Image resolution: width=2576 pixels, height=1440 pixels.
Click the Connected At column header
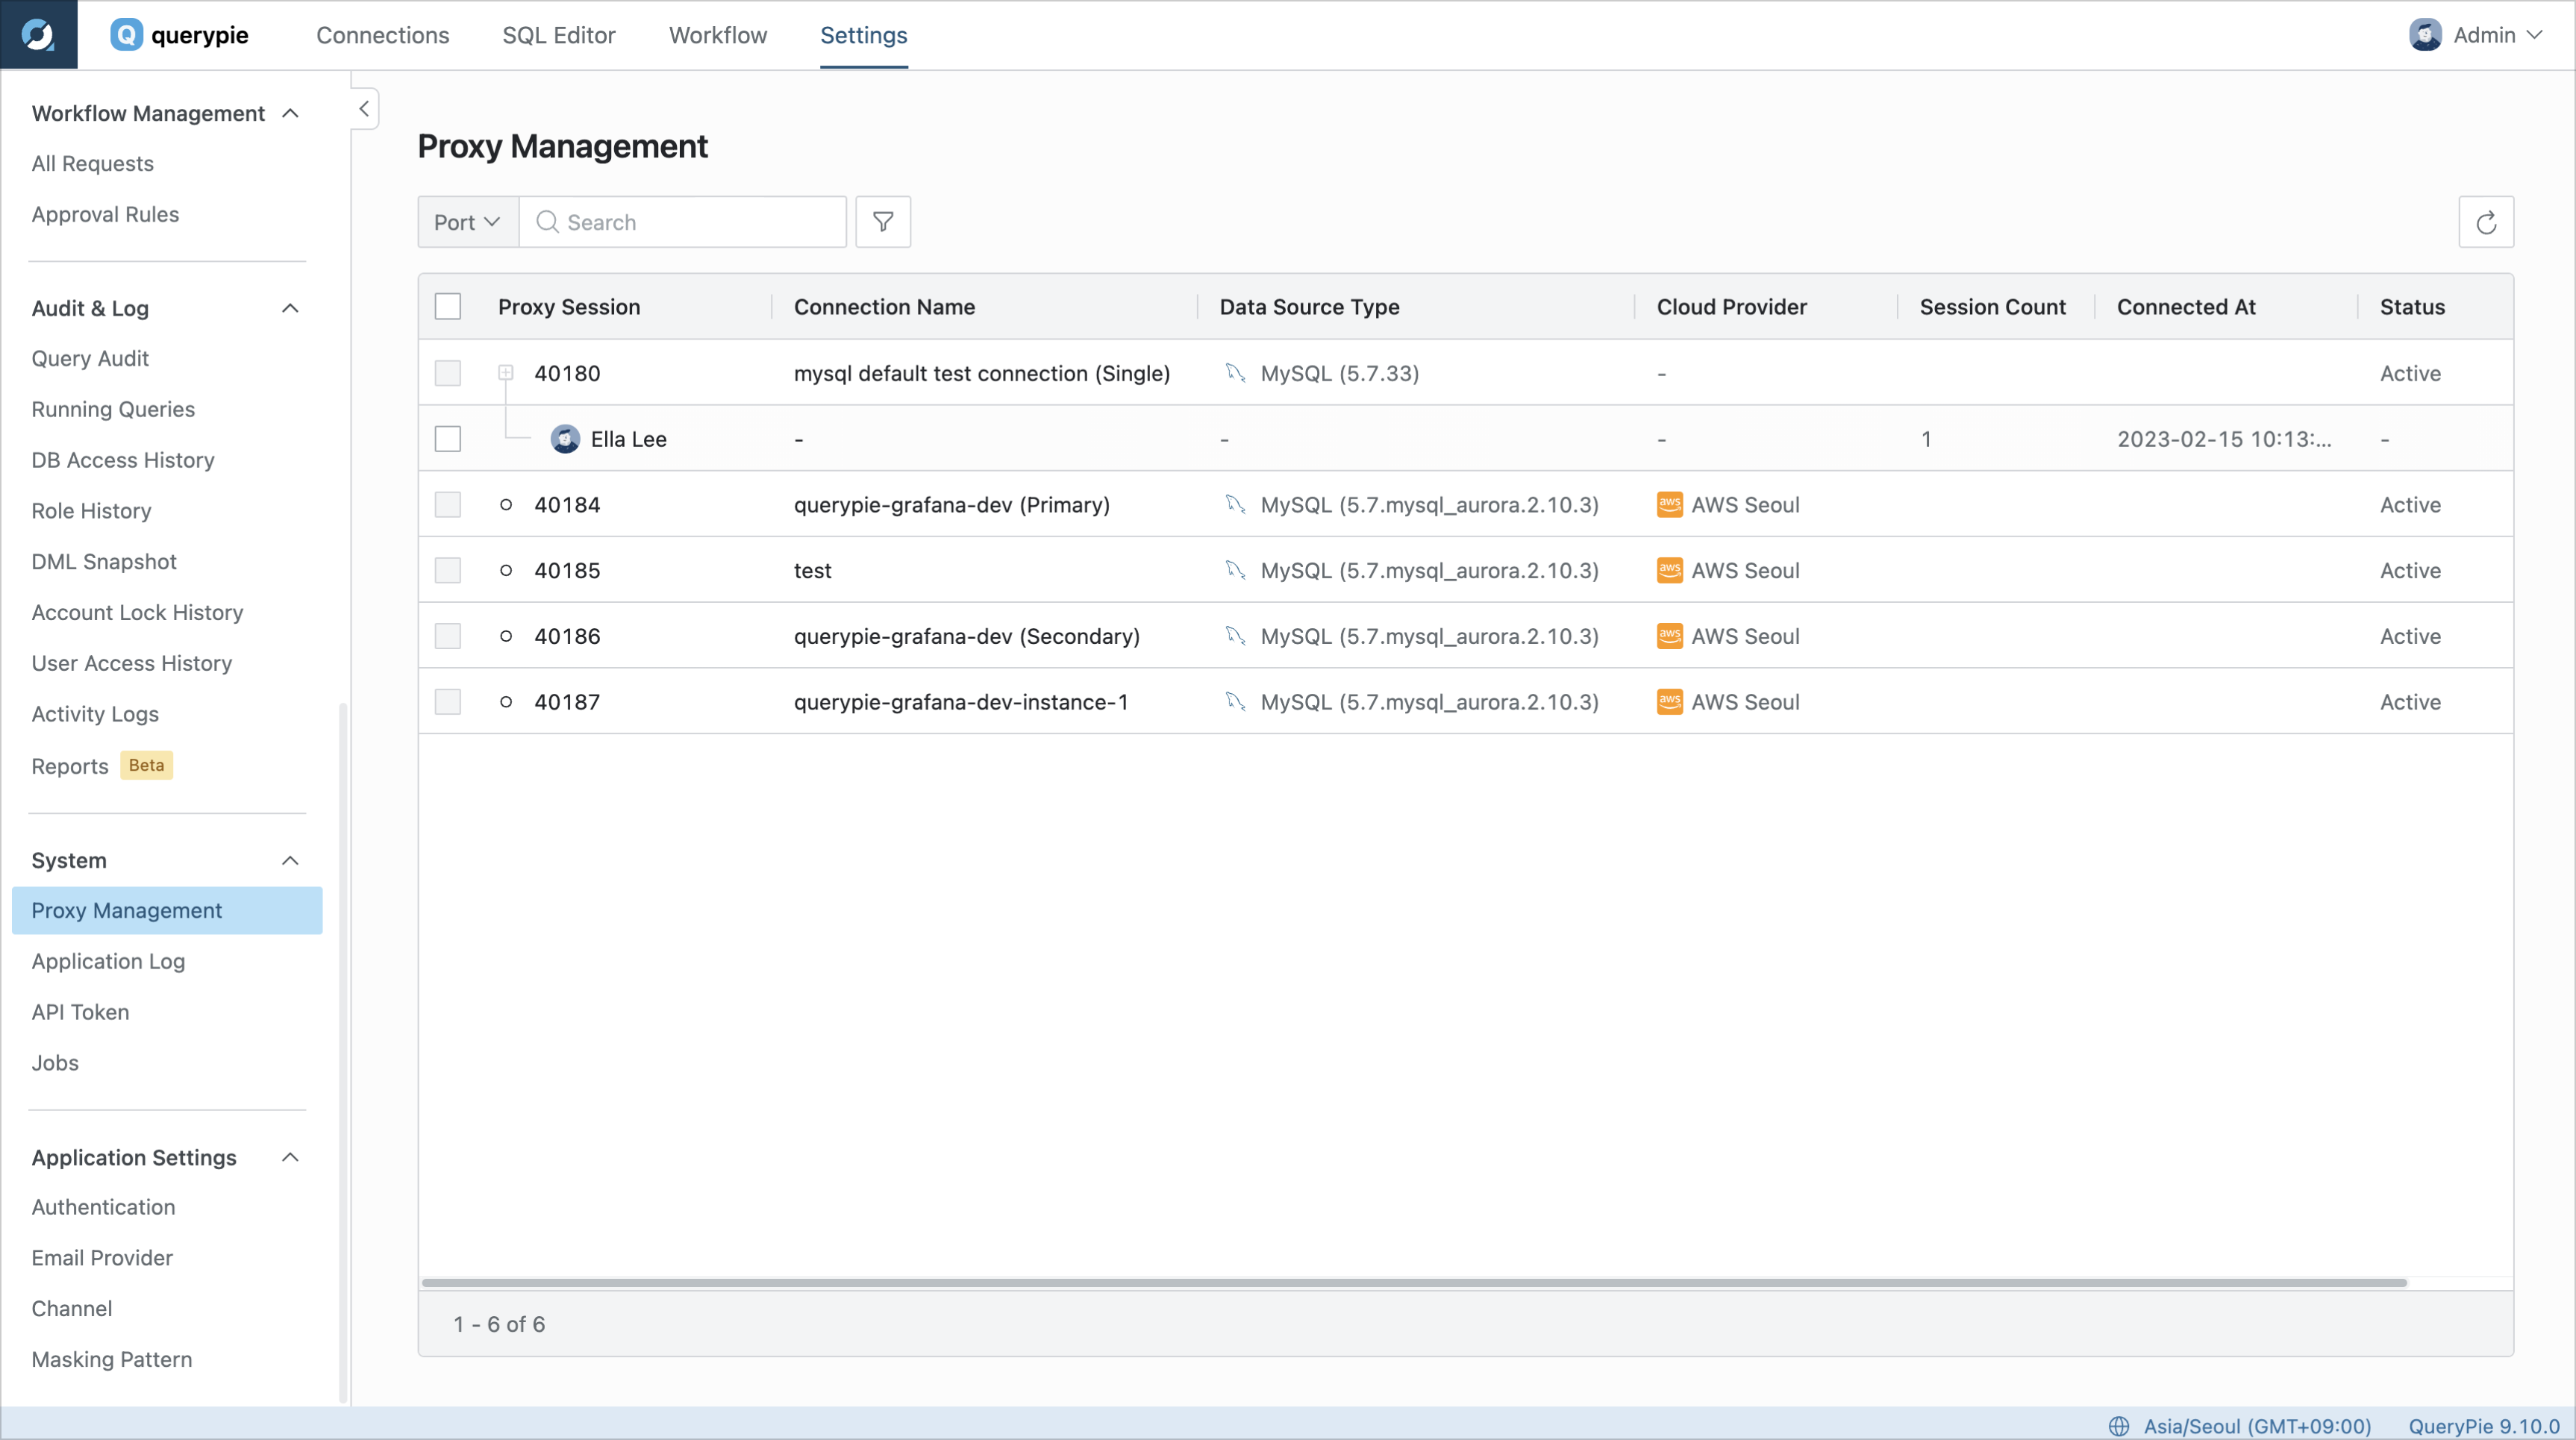click(x=2186, y=307)
